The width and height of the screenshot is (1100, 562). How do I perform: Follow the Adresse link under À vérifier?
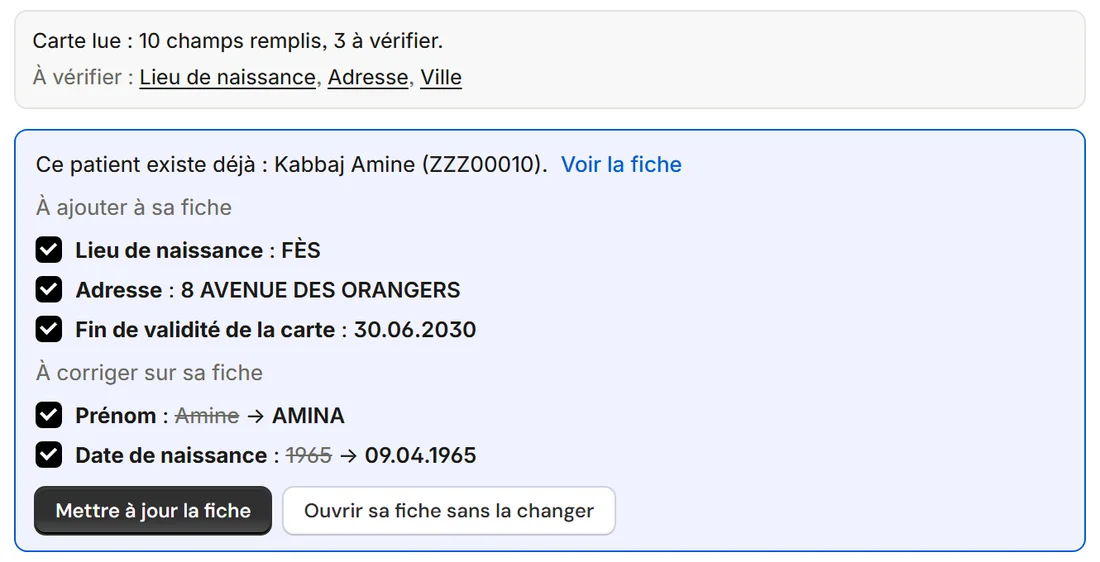click(x=368, y=77)
